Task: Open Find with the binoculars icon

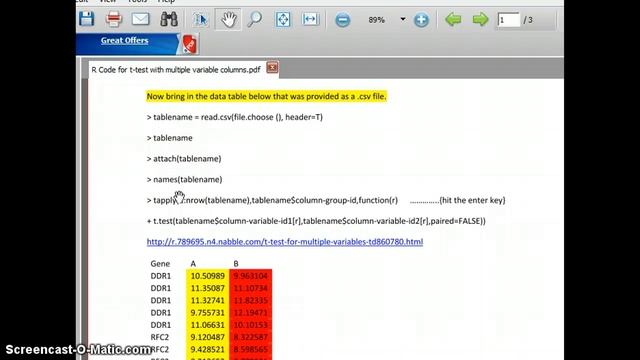Action: (169, 19)
